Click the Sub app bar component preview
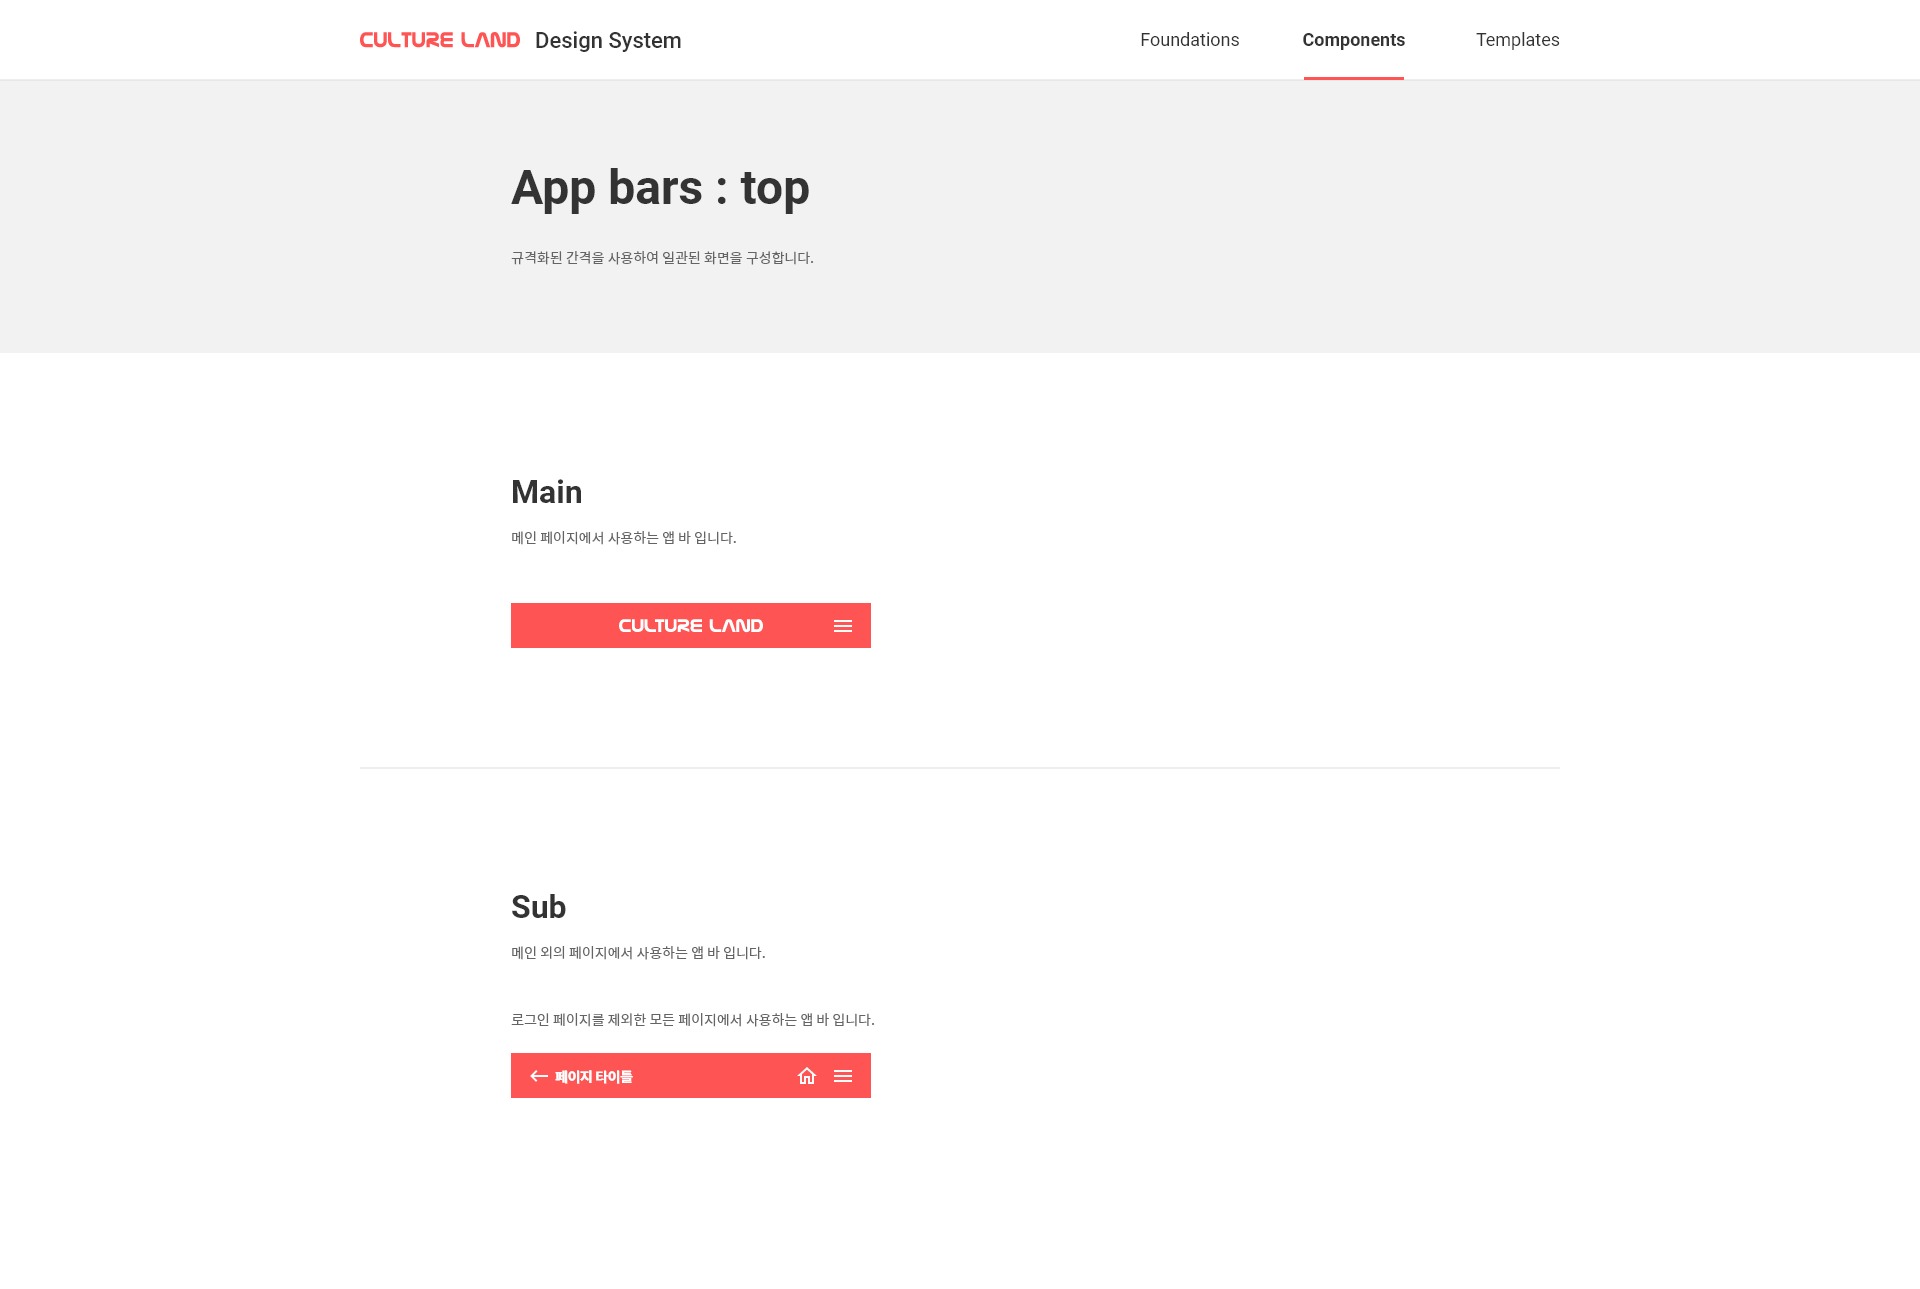The image size is (1920, 1289). 690,1076
